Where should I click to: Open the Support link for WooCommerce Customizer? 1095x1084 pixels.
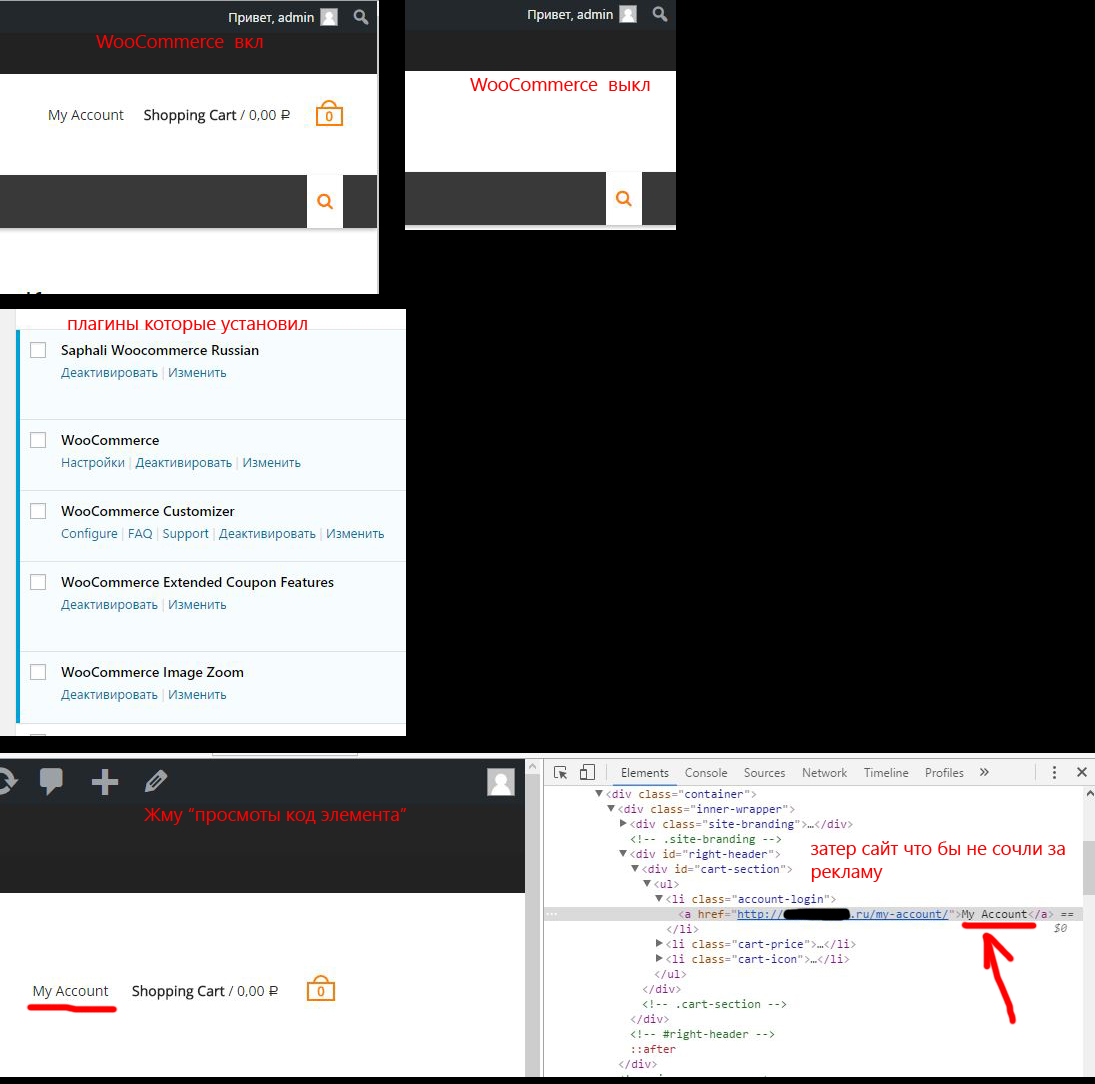(185, 534)
